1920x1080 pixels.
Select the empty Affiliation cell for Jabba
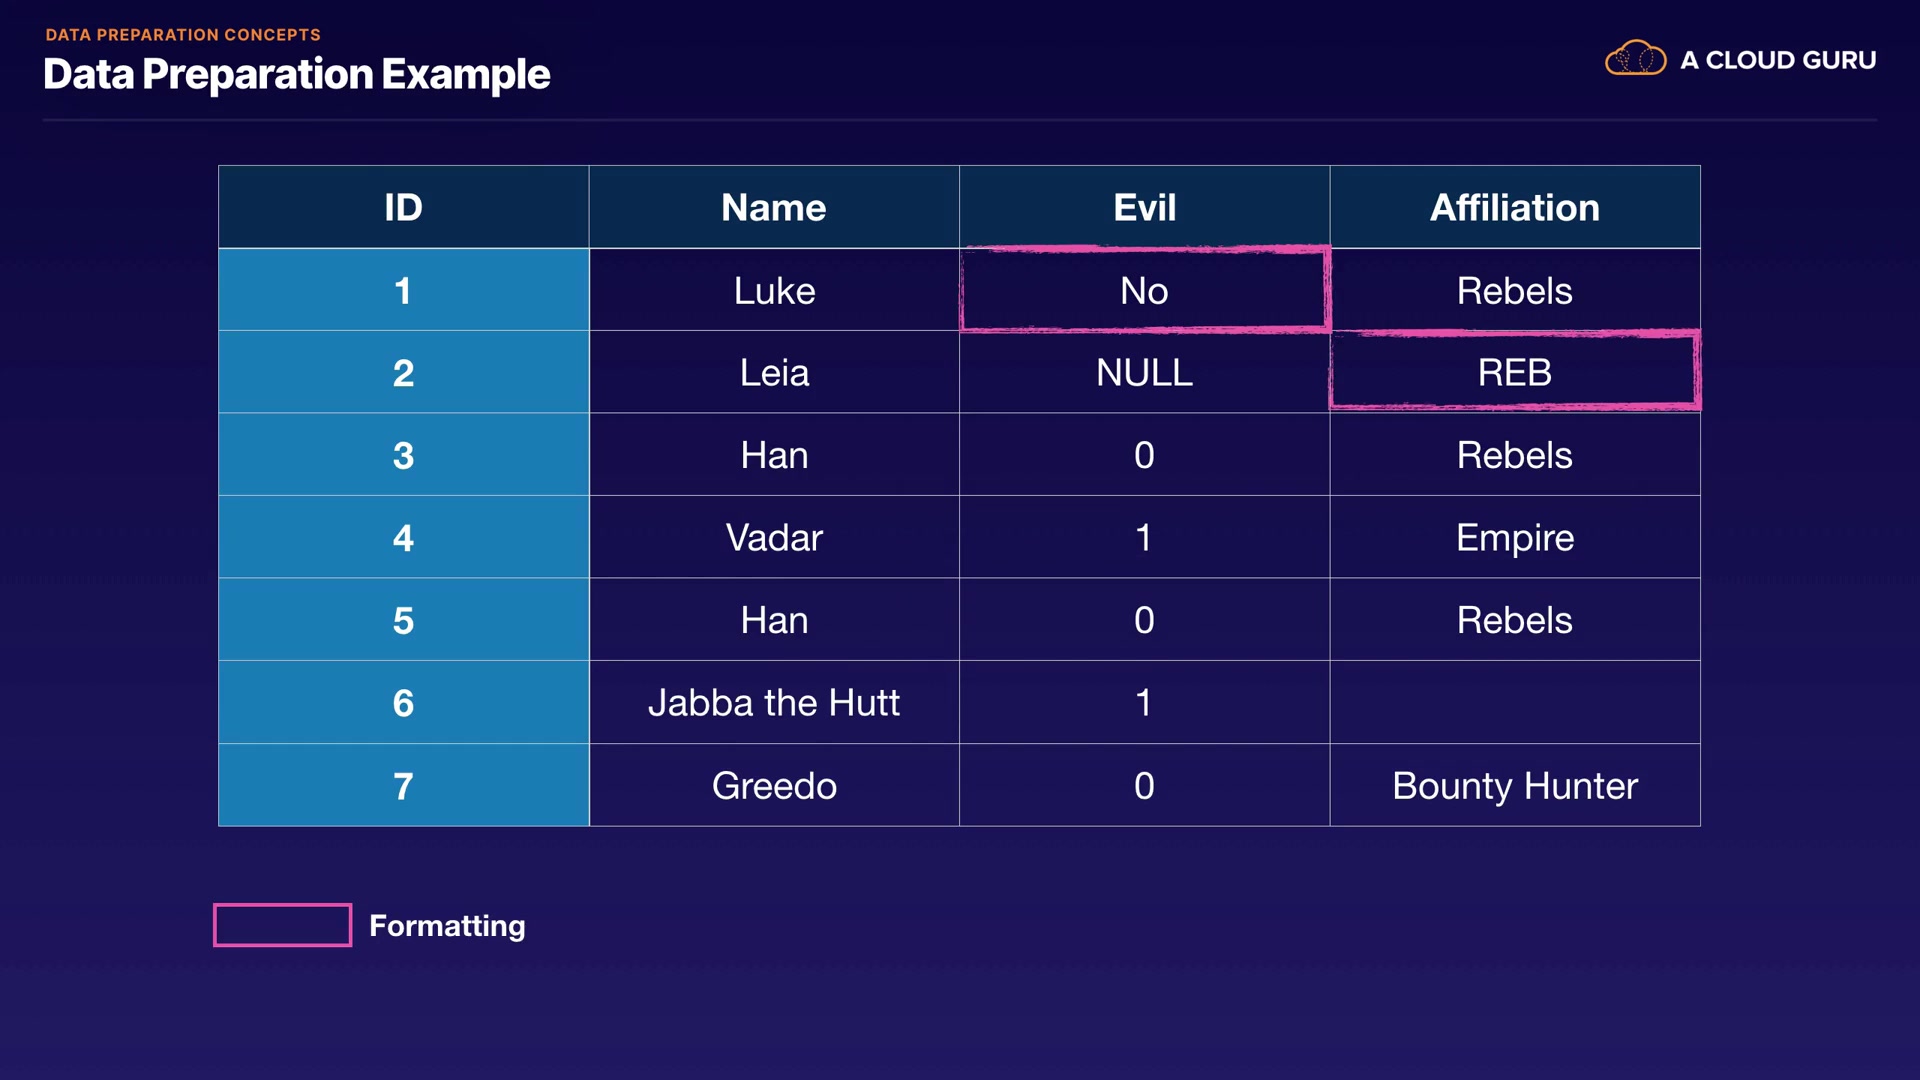pyautogui.click(x=1514, y=702)
